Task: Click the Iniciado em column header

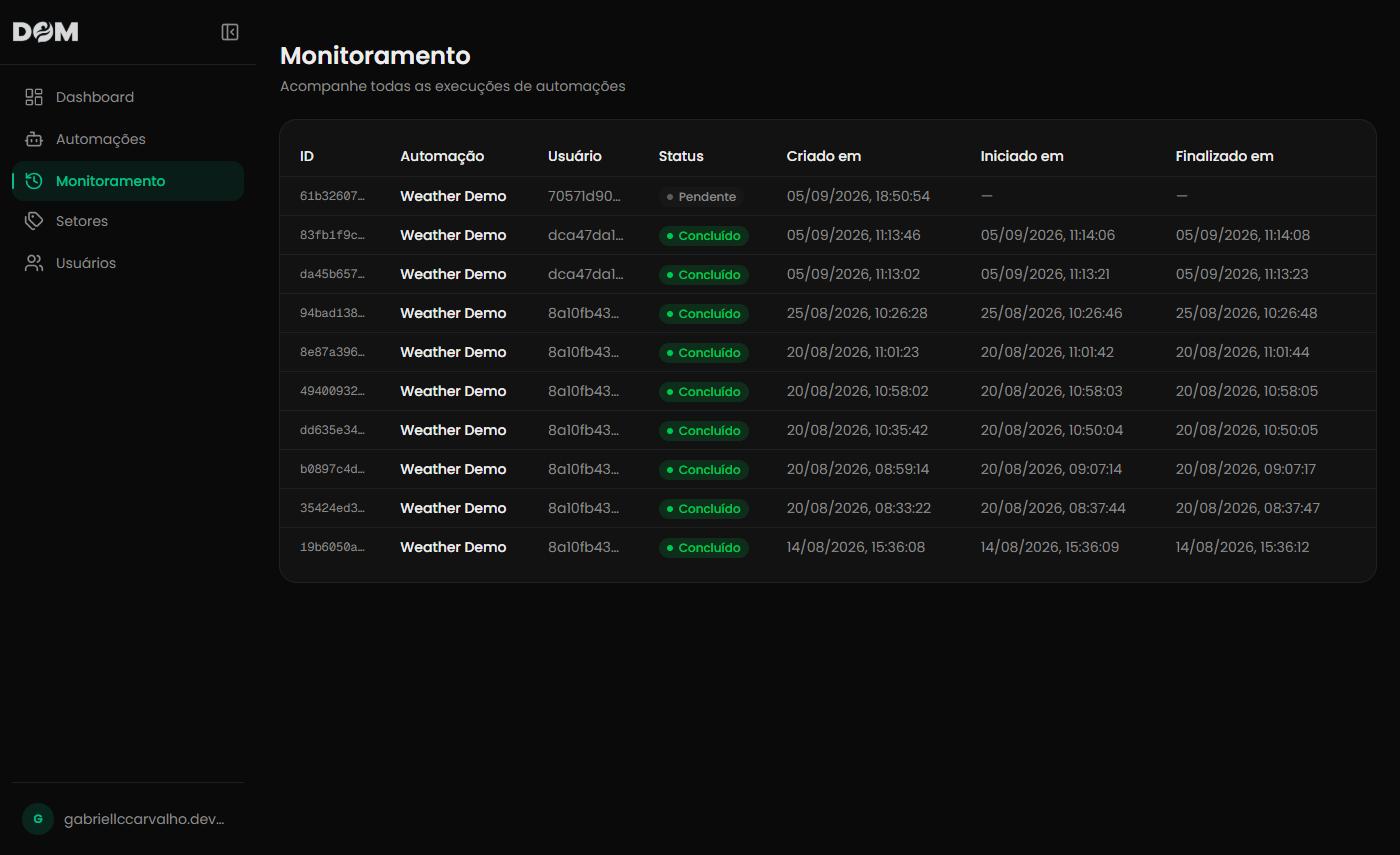Action: (1022, 156)
